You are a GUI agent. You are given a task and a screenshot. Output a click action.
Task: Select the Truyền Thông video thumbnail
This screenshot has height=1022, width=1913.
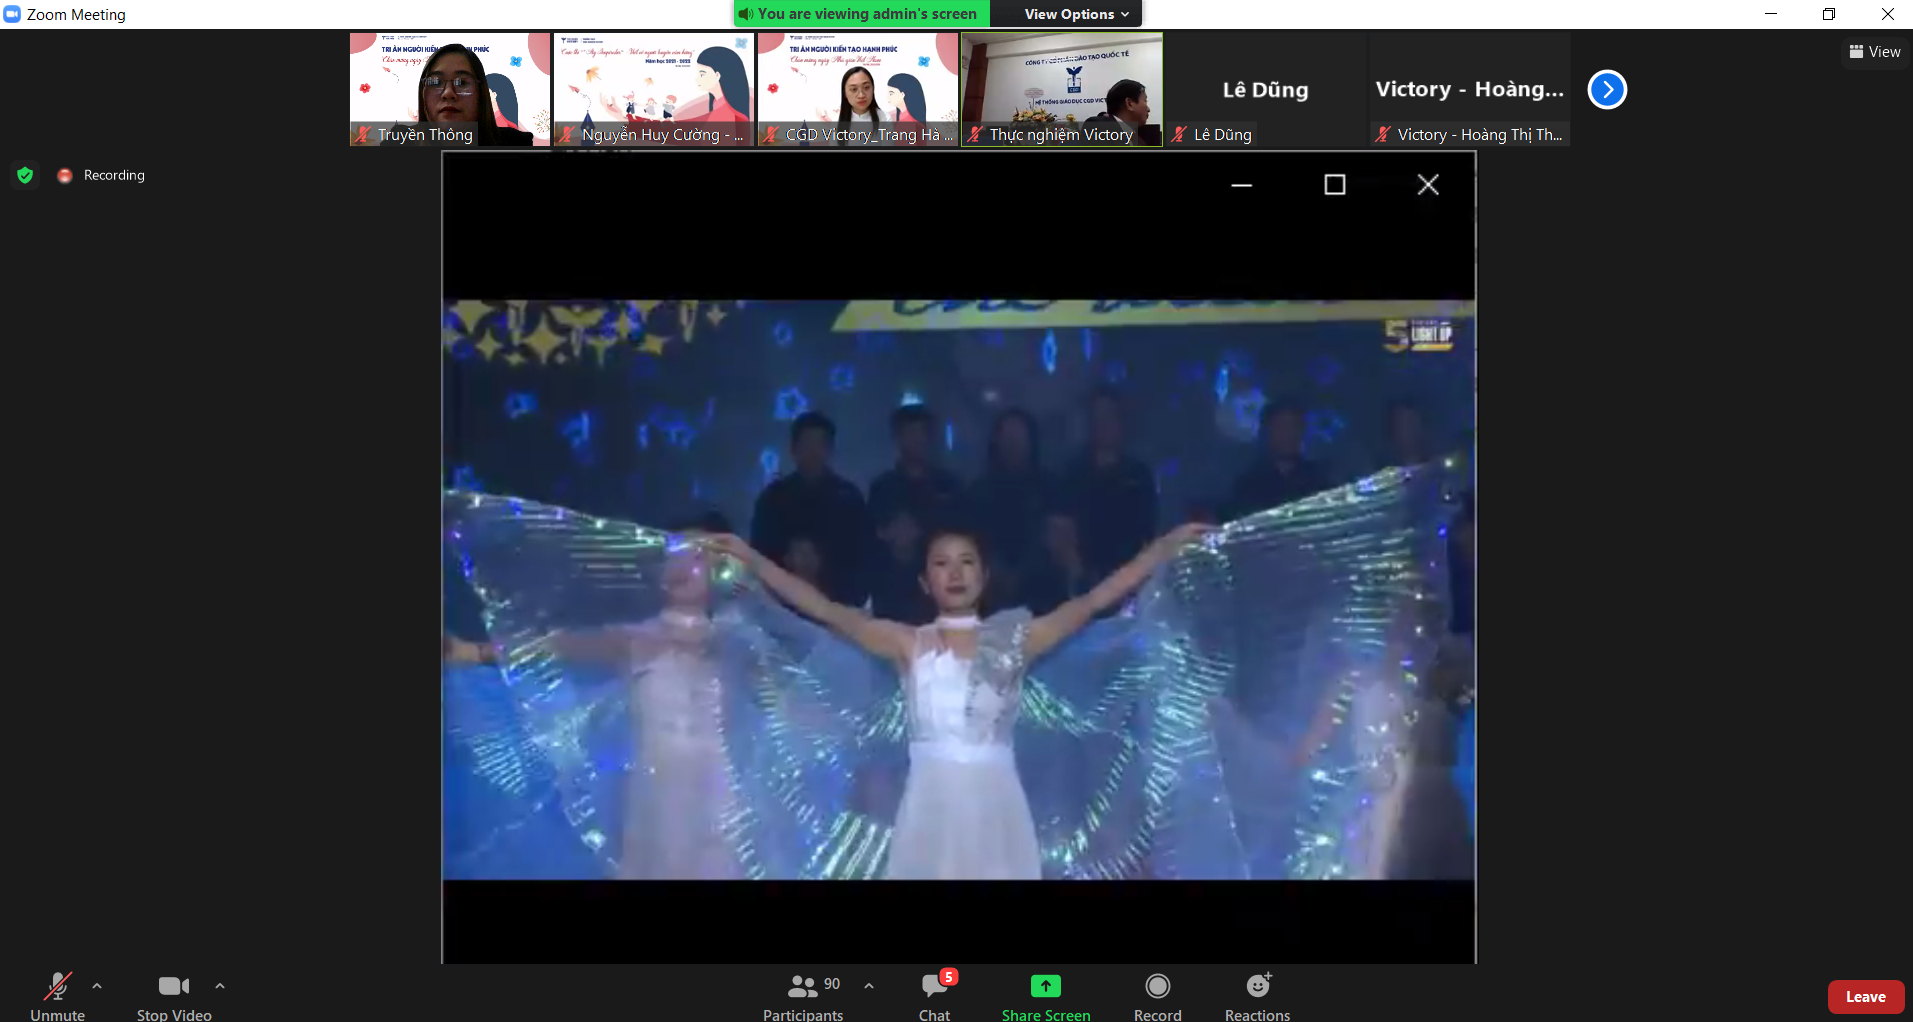(450, 89)
